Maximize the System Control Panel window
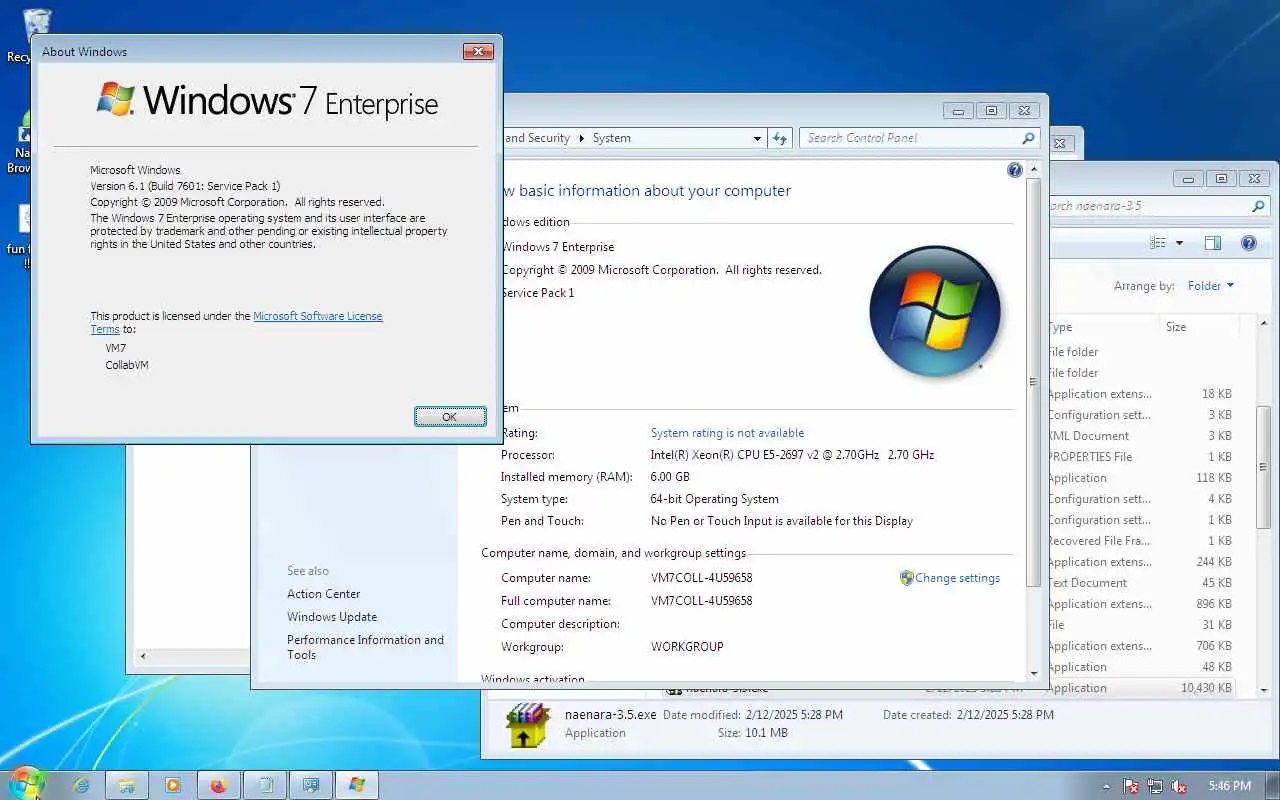The height and width of the screenshot is (800, 1280). pyautogui.click(x=991, y=111)
